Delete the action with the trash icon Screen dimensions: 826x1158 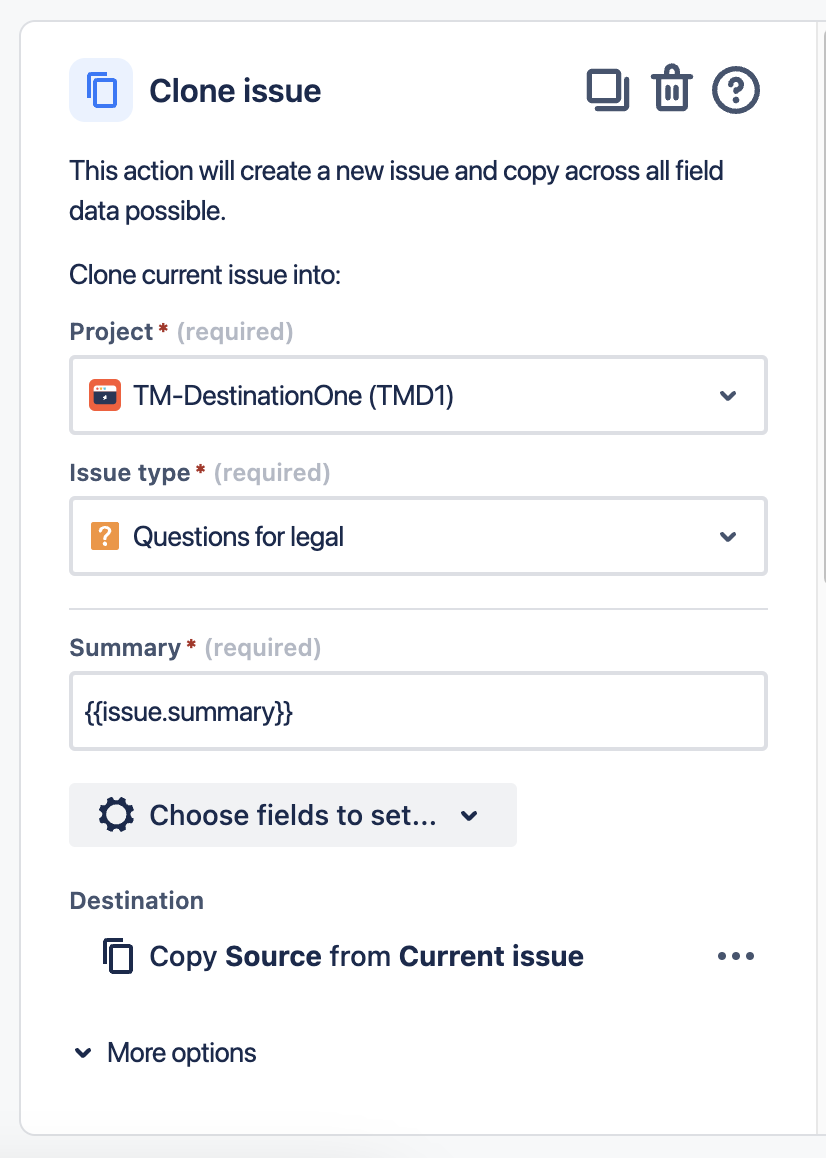(672, 91)
